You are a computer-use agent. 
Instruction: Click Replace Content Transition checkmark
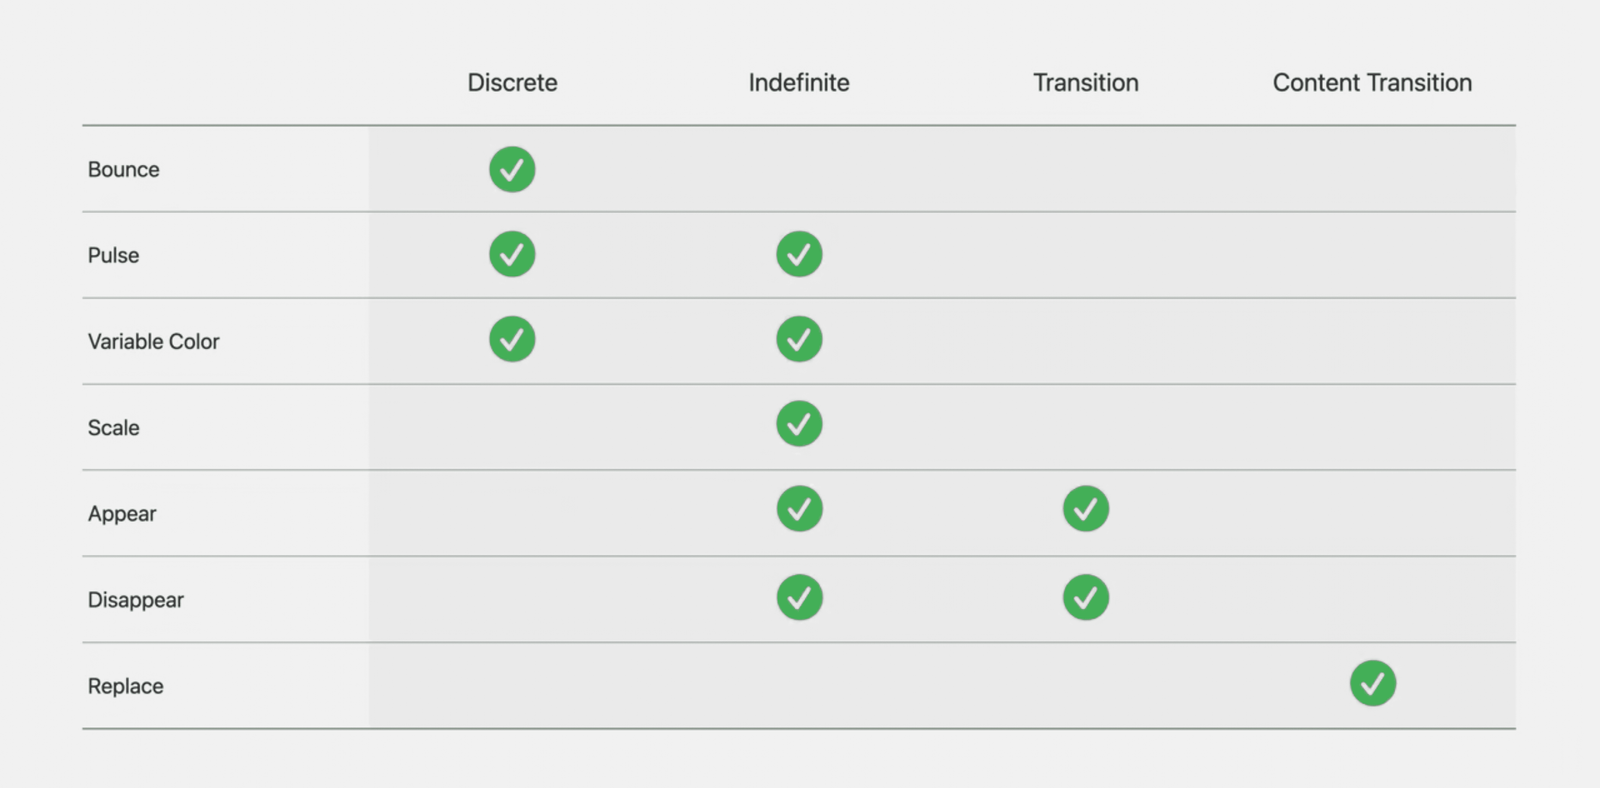click(x=1373, y=683)
